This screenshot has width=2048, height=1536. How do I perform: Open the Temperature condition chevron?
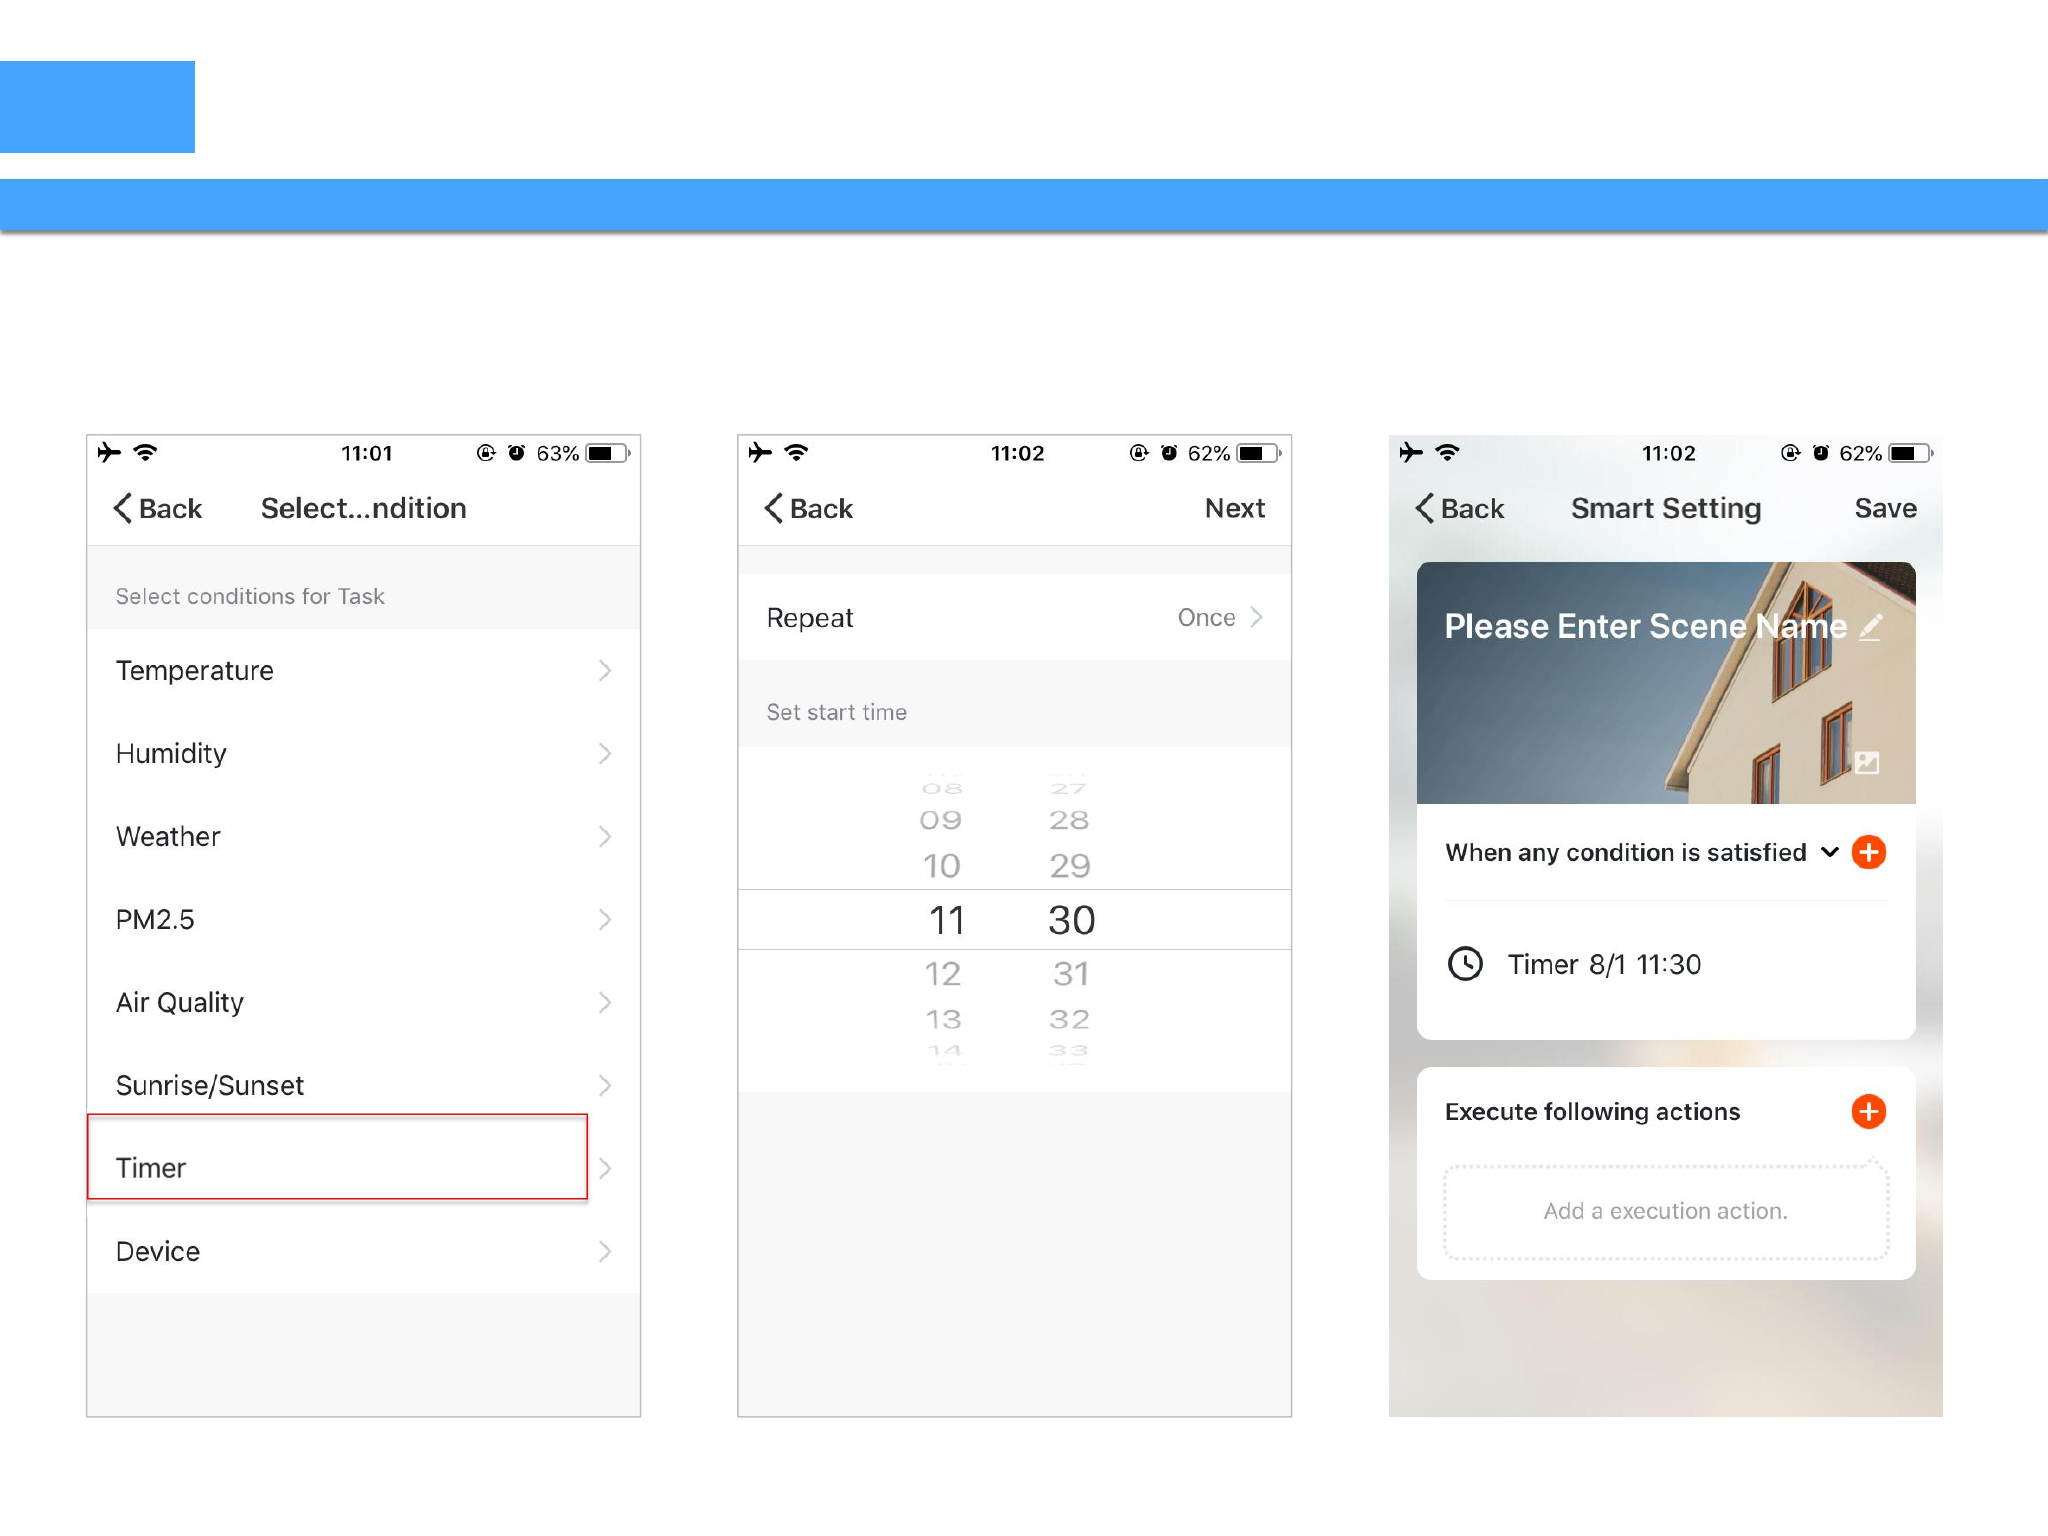point(605,670)
